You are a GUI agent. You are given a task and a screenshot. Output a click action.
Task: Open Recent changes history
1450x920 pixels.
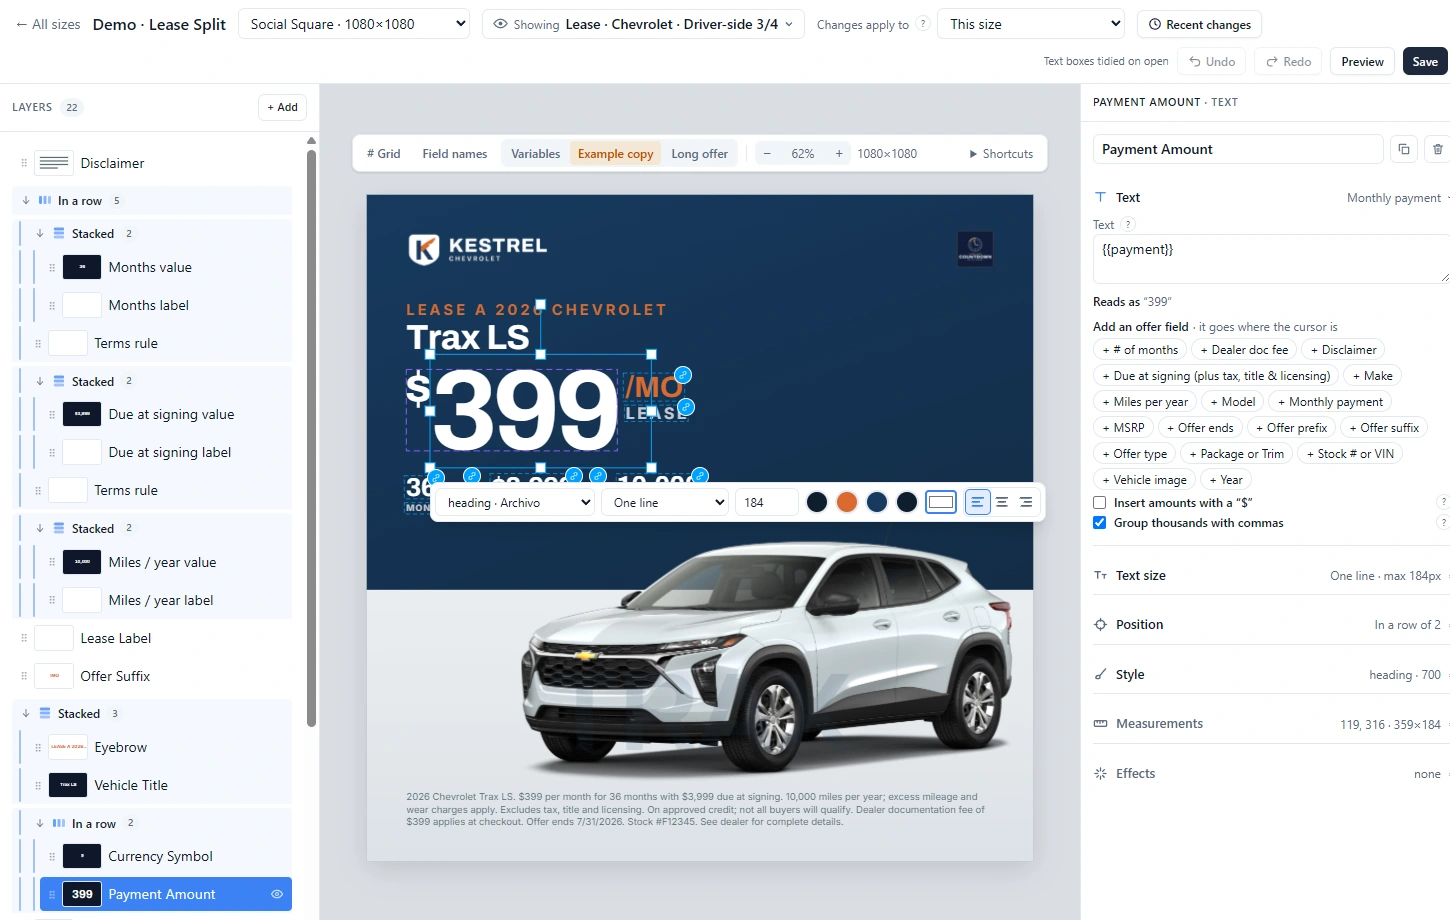(1200, 24)
